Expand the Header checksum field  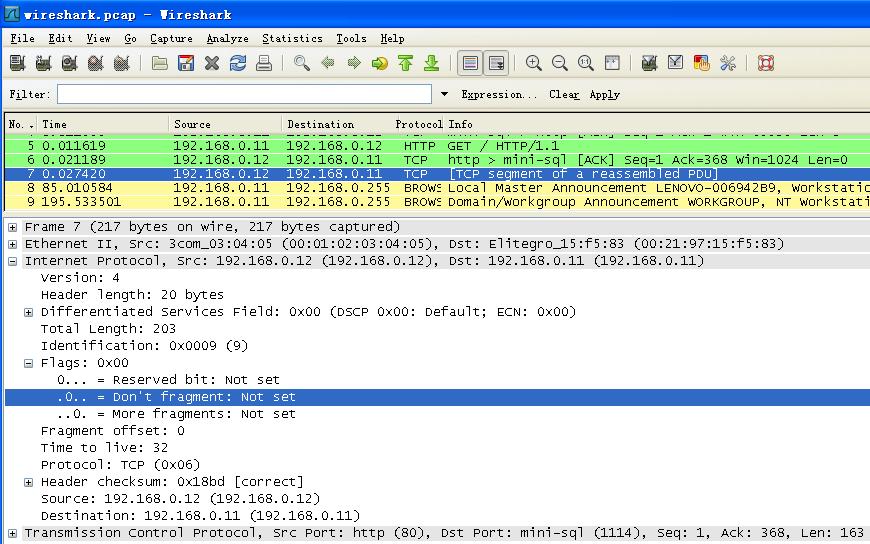click(29, 482)
